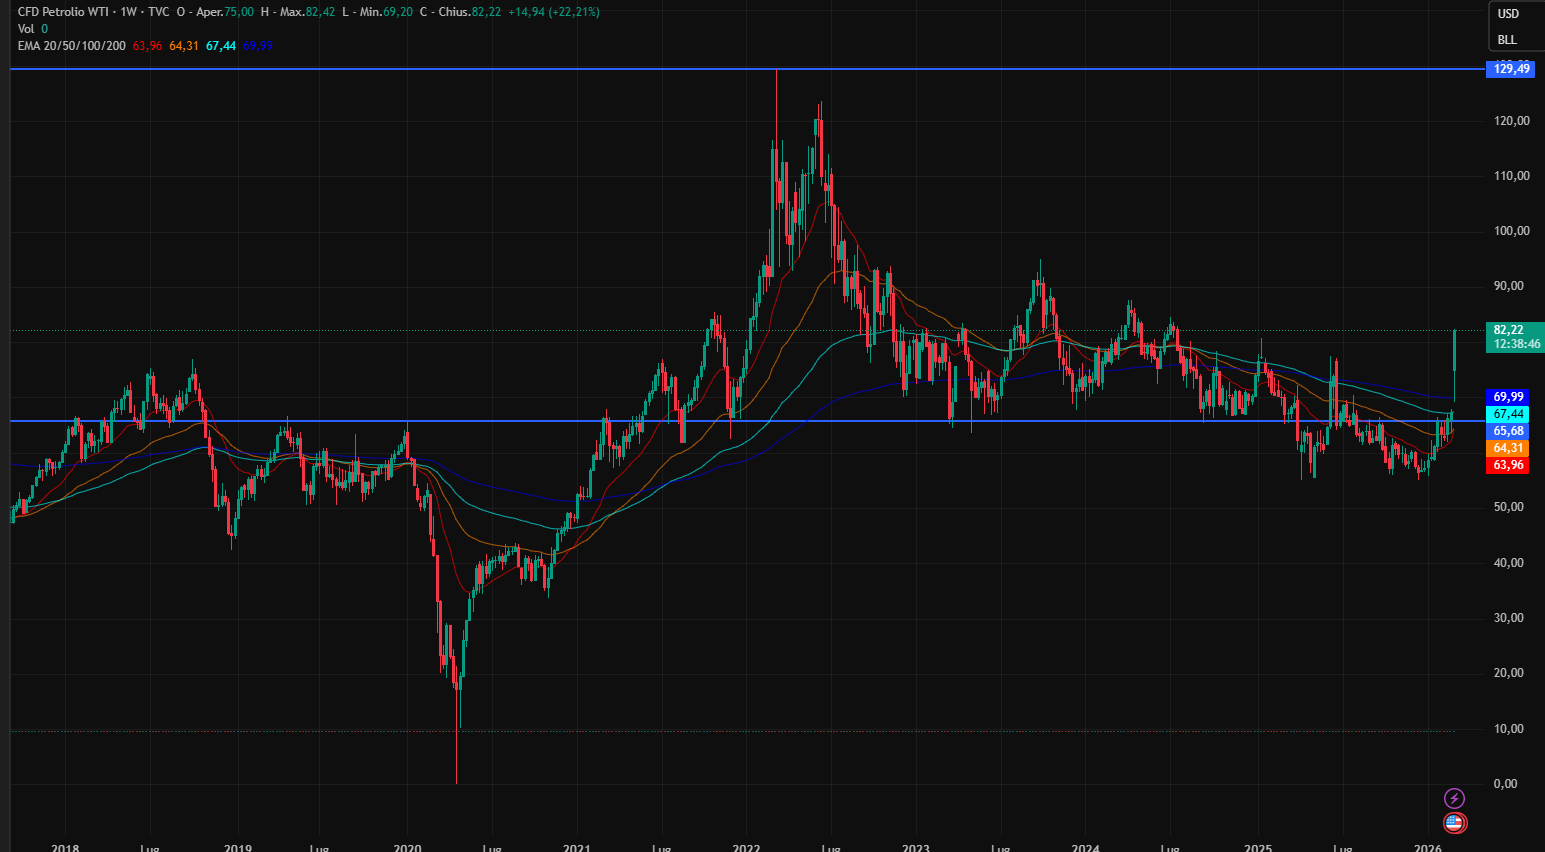
Task: Click the red EMA value 63,96 in legend
Action: pos(148,46)
